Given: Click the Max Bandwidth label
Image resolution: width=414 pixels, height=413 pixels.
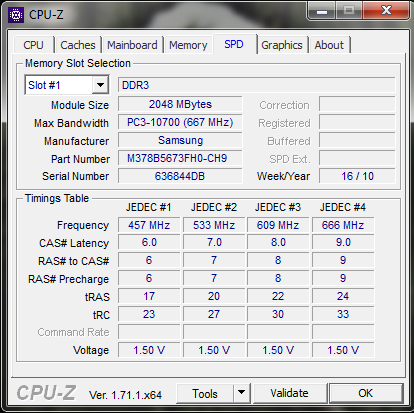Looking at the screenshot, I should [71, 123].
